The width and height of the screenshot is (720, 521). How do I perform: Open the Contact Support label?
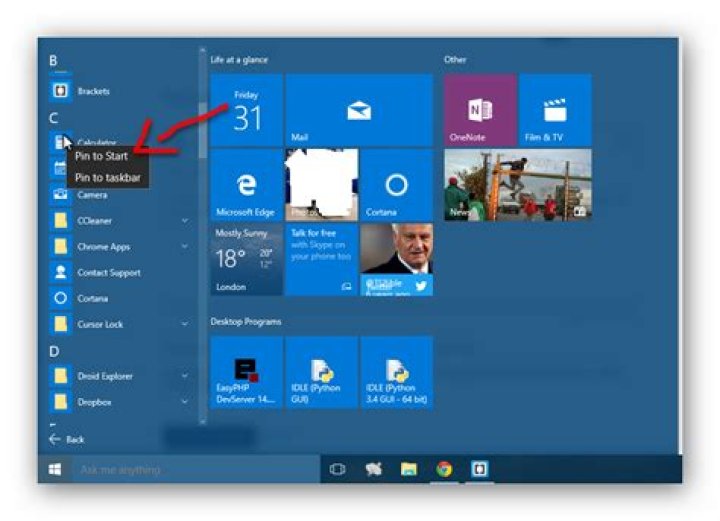click(109, 273)
